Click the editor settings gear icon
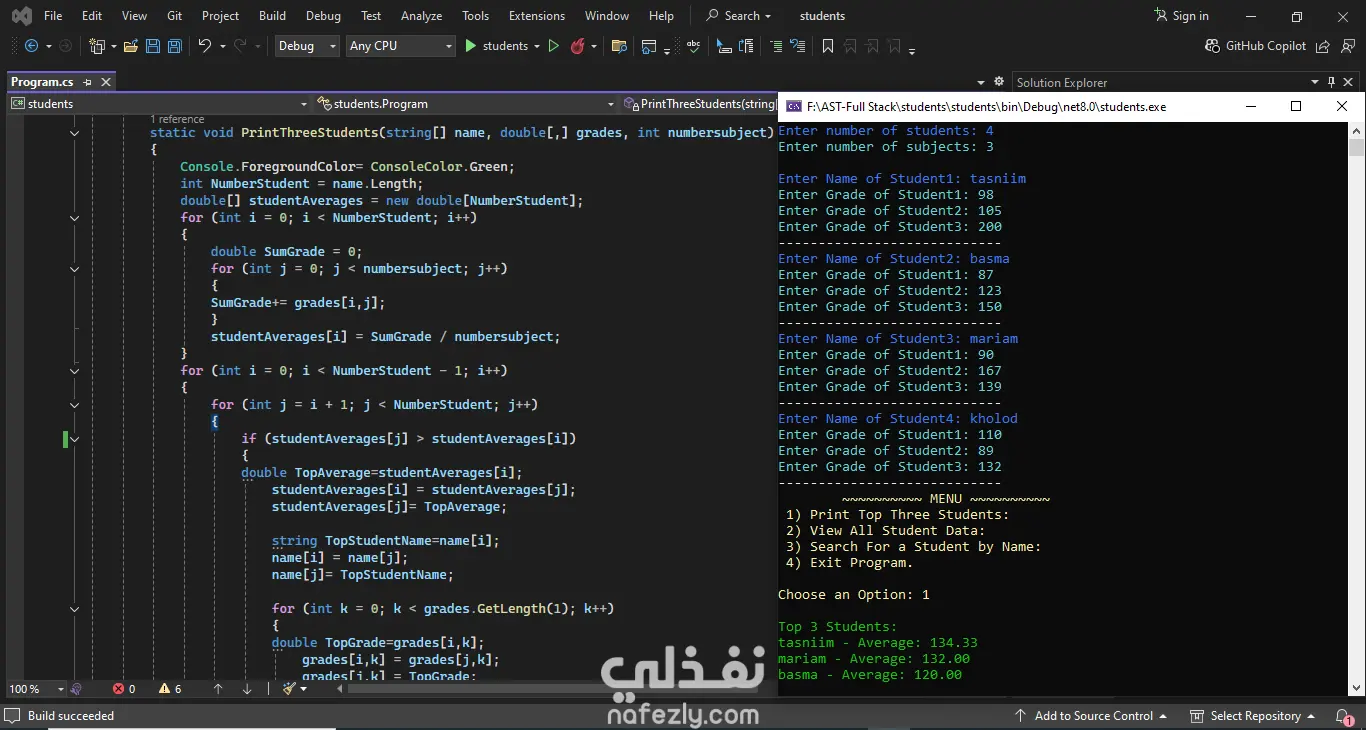Screen dimensions: 1366x730 pyautogui.click(x=998, y=82)
